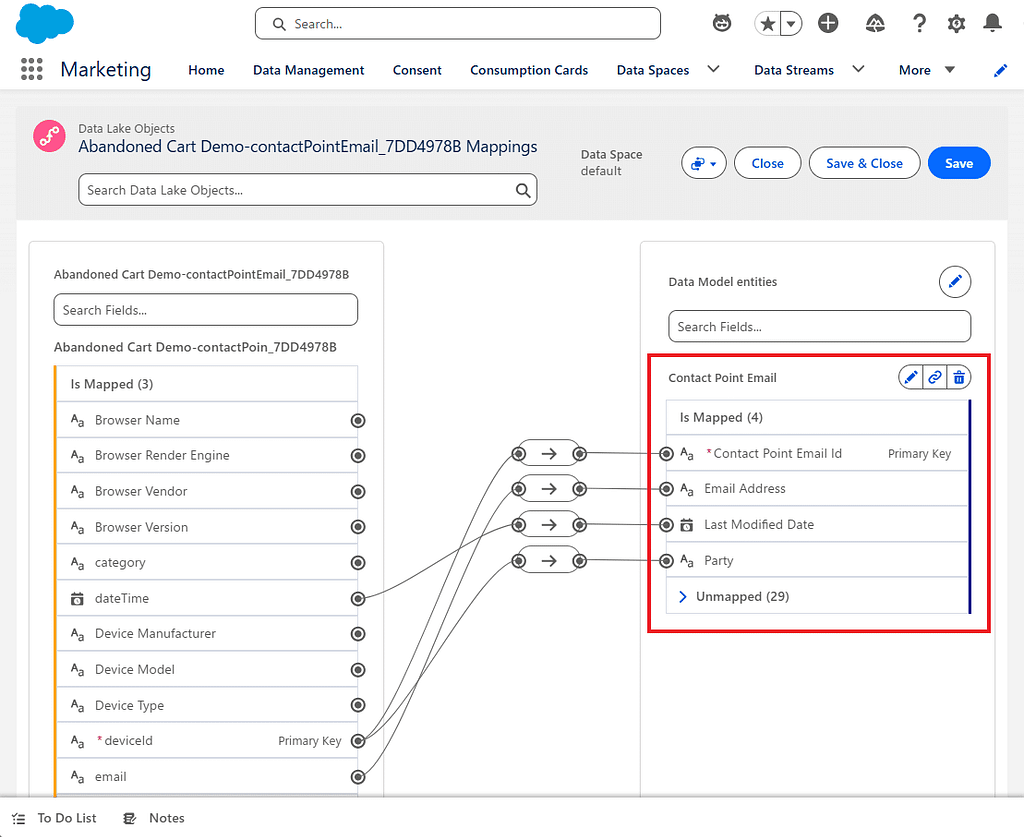This screenshot has height=837, width=1024.
Task: Click the email field connector node
Action: pos(358,777)
